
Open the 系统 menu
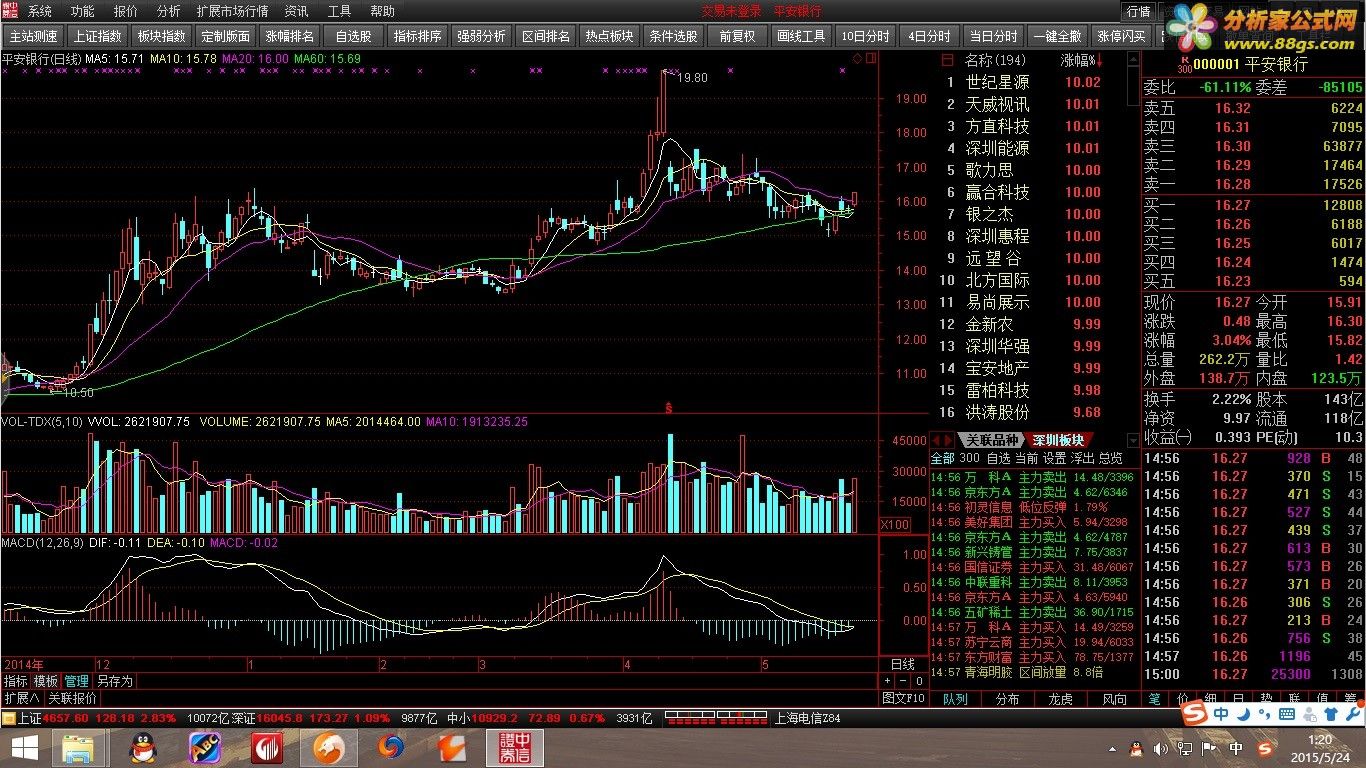[40, 11]
